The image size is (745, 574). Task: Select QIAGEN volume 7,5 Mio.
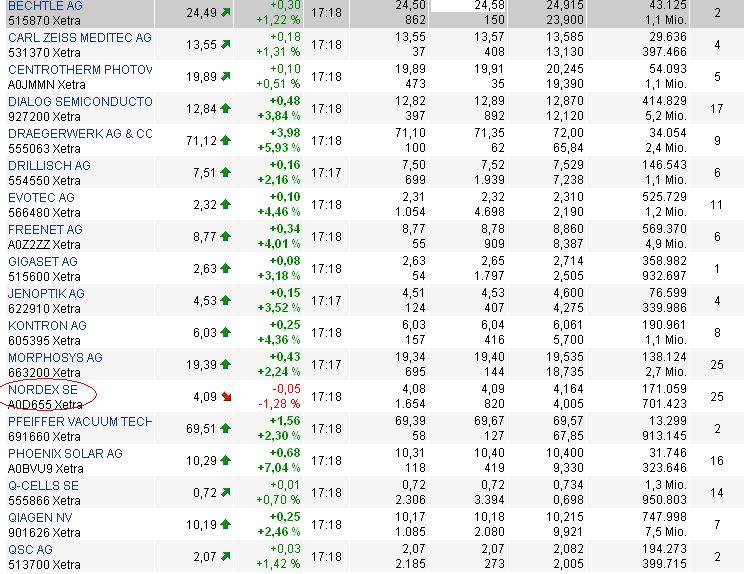tap(666, 532)
